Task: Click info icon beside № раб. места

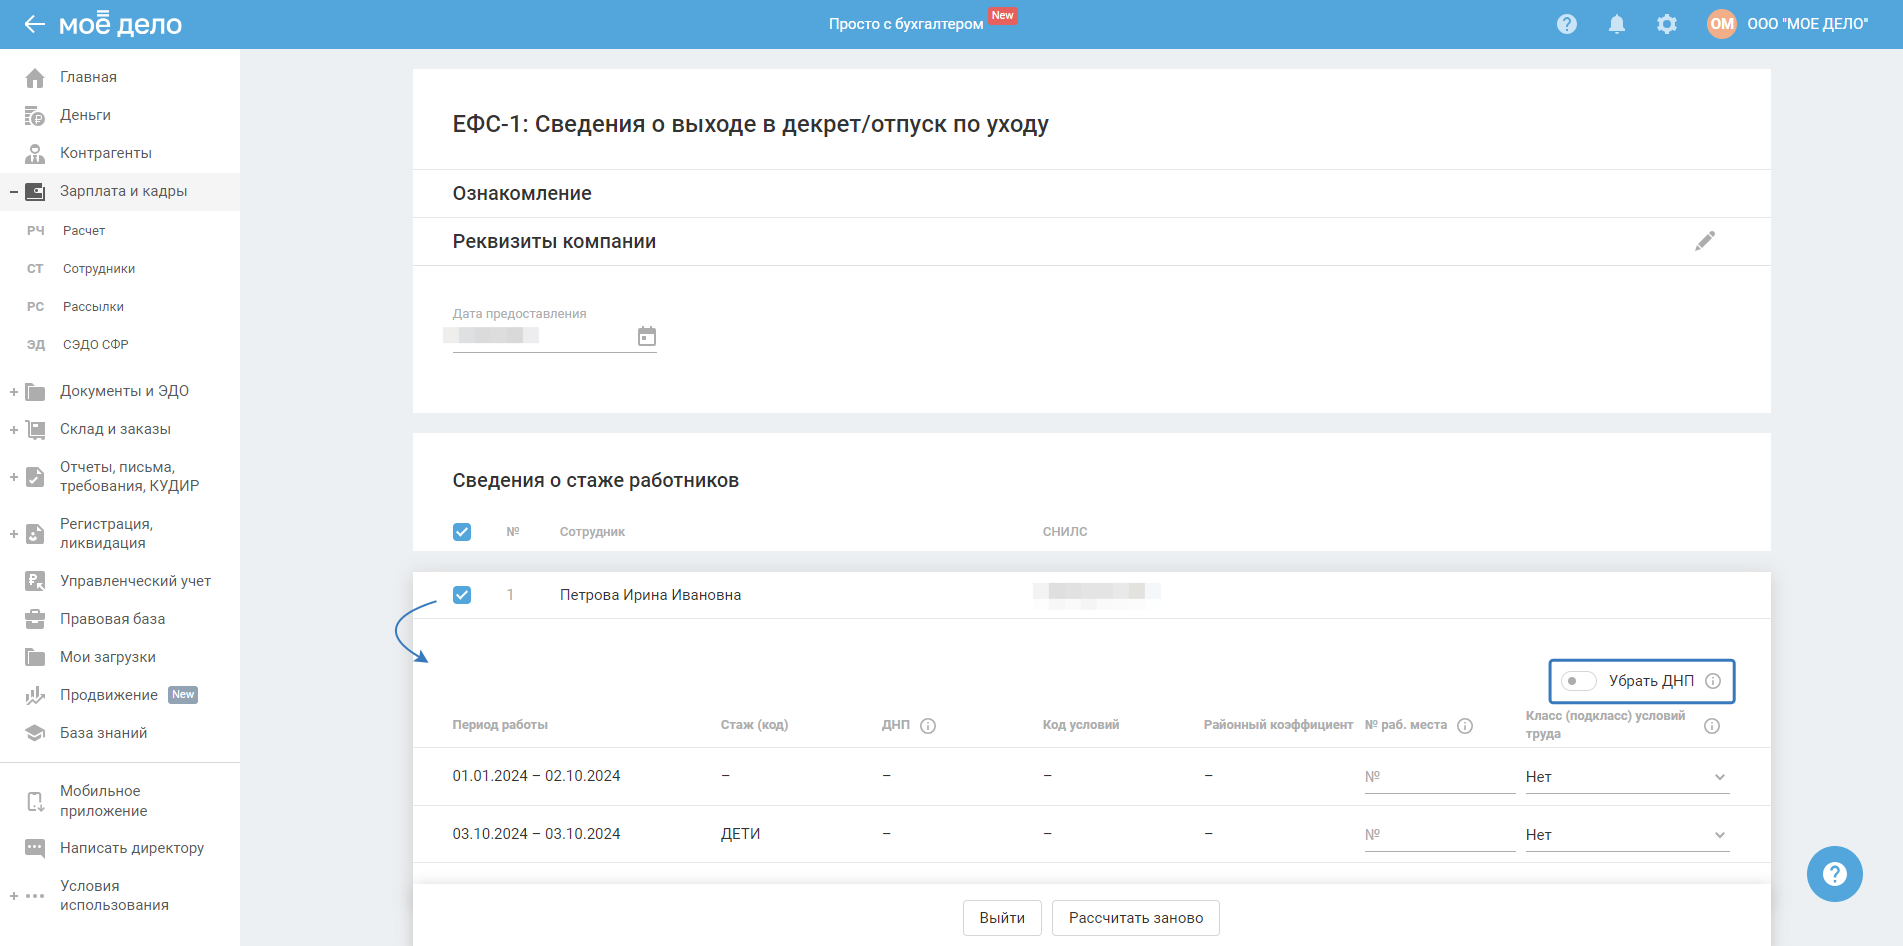Action: pos(1465,726)
